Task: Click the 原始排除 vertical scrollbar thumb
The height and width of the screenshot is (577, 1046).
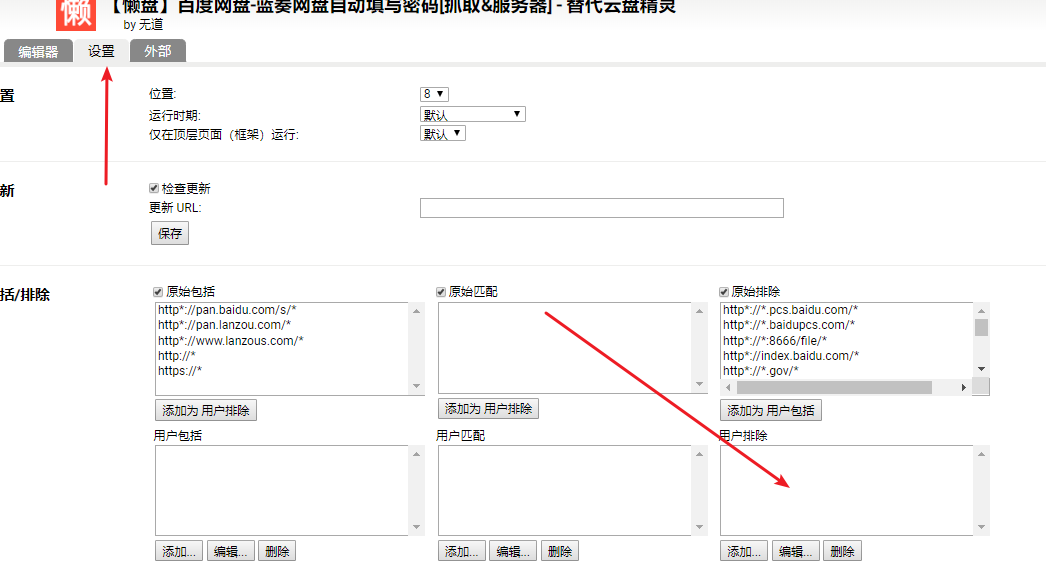Action: tap(981, 328)
